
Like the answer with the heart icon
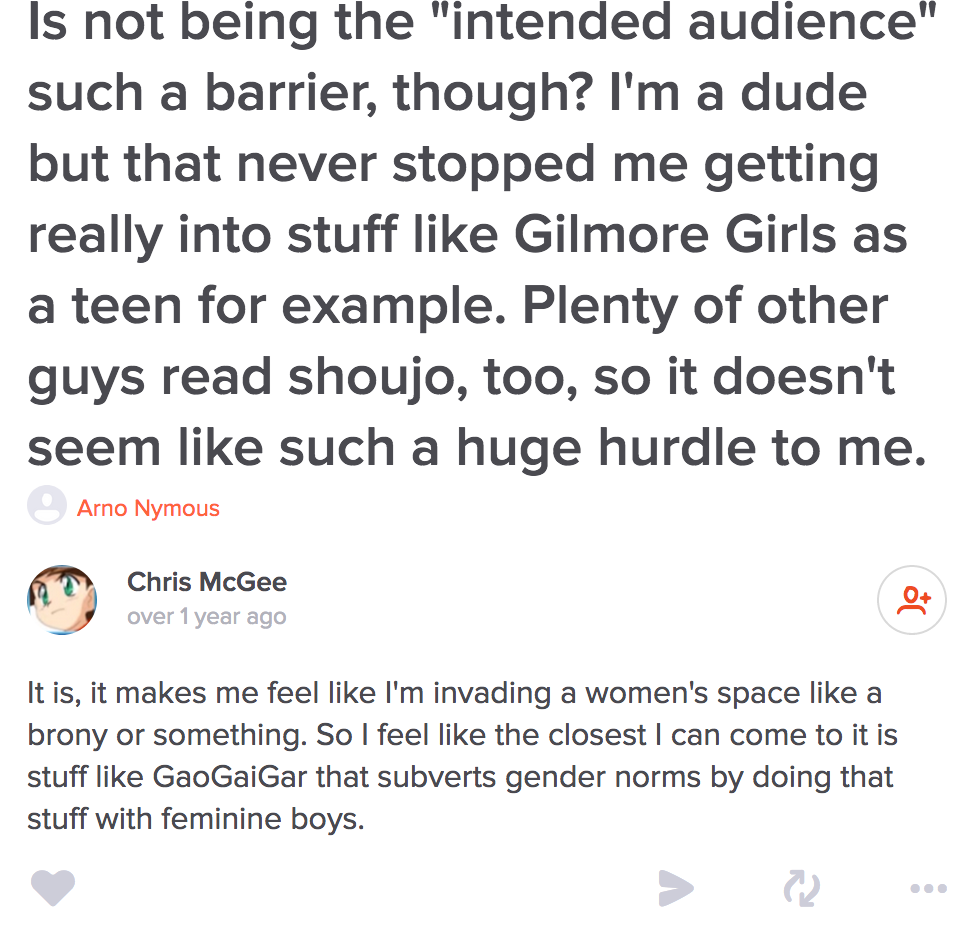coord(53,887)
